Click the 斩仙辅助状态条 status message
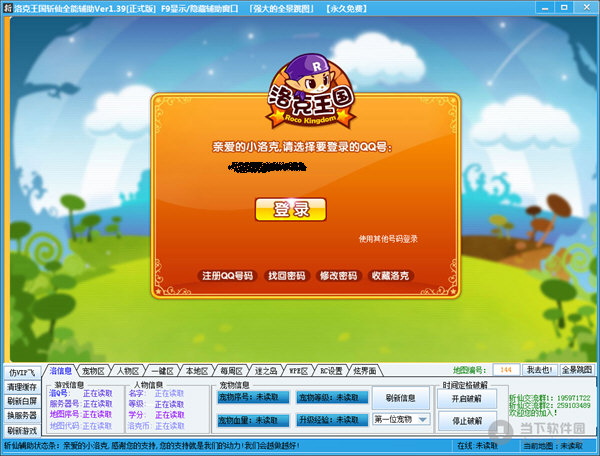 [x=152, y=446]
